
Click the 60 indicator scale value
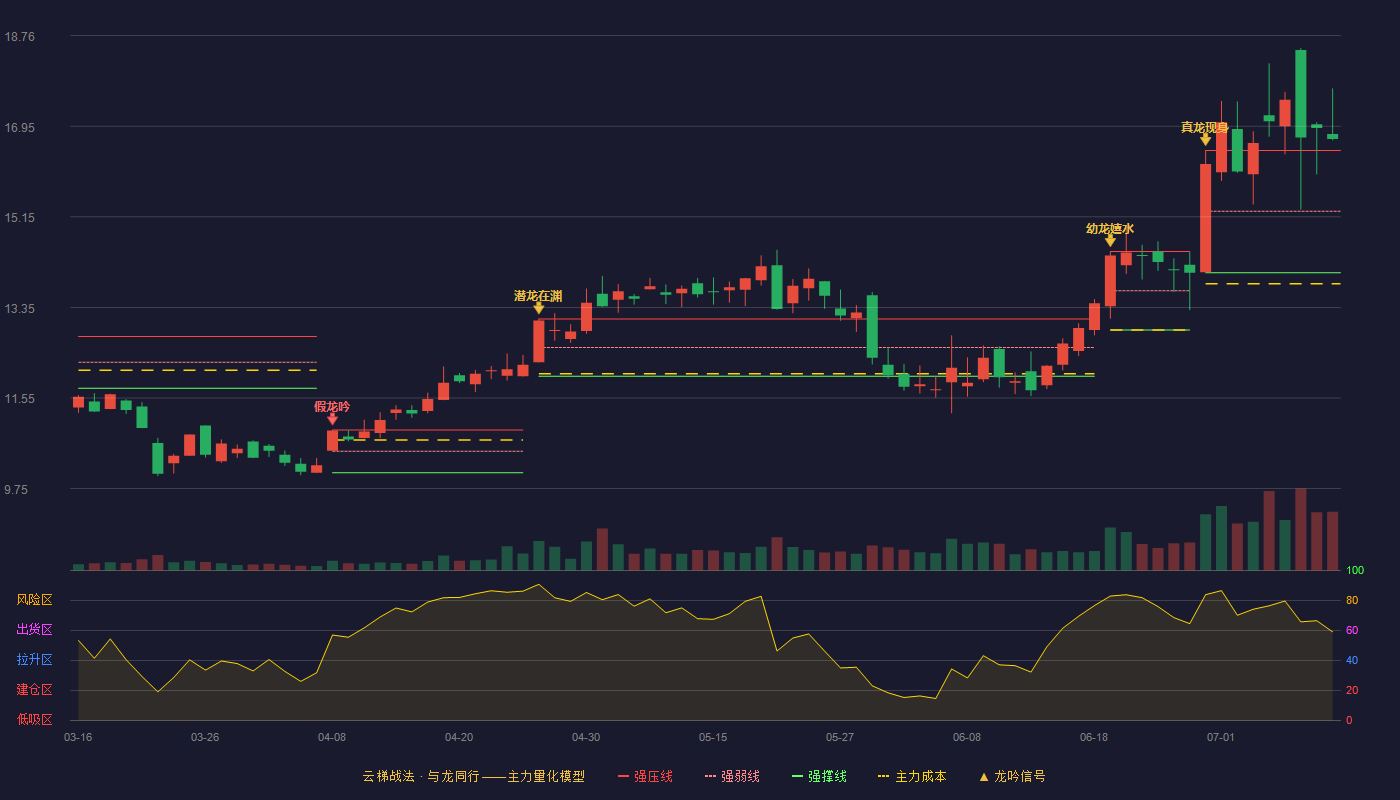tap(1352, 630)
